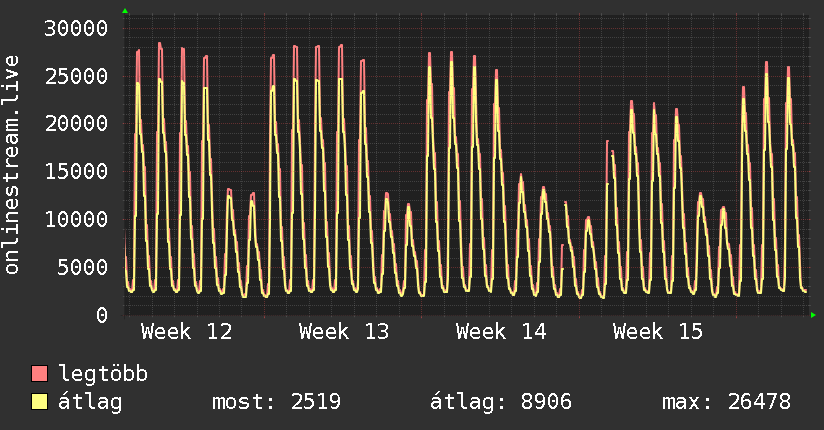
Task: Click the Week 14 axis label
Action: (501, 331)
